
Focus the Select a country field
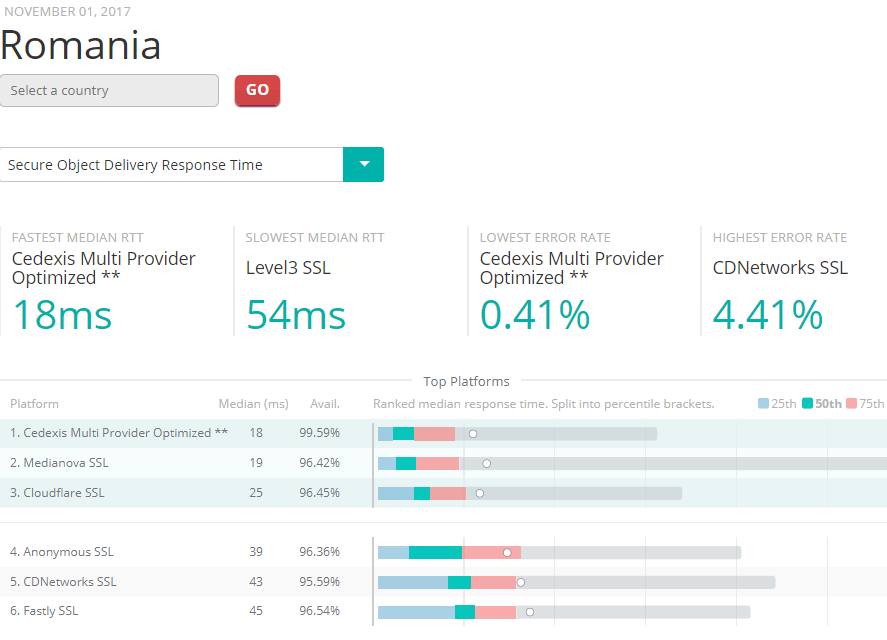pyautogui.click(x=109, y=91)
